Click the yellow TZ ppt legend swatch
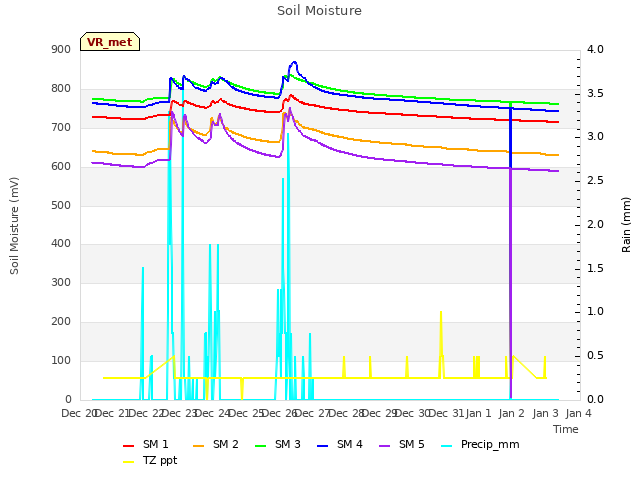Viewport: 640px width, 480px height. pos(129,462)
